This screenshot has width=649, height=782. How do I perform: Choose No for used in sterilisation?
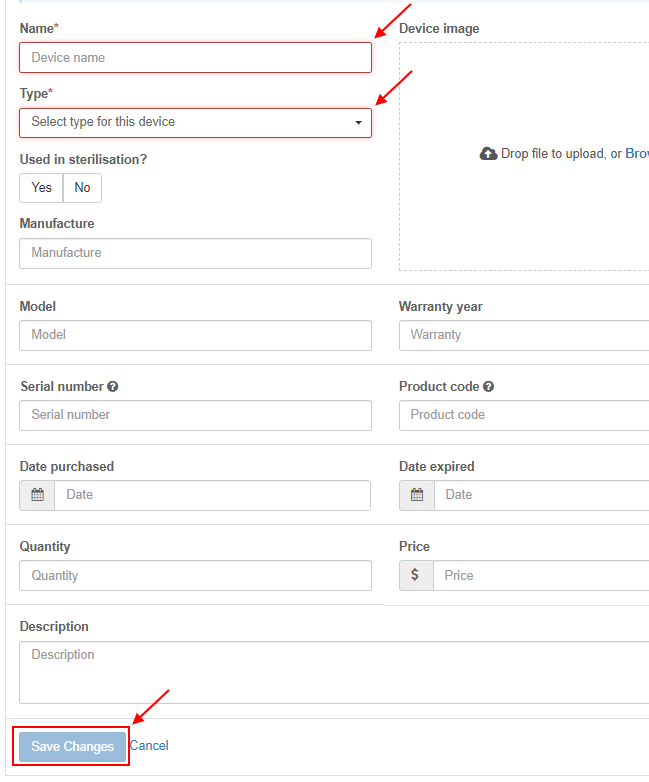point(82,188)
